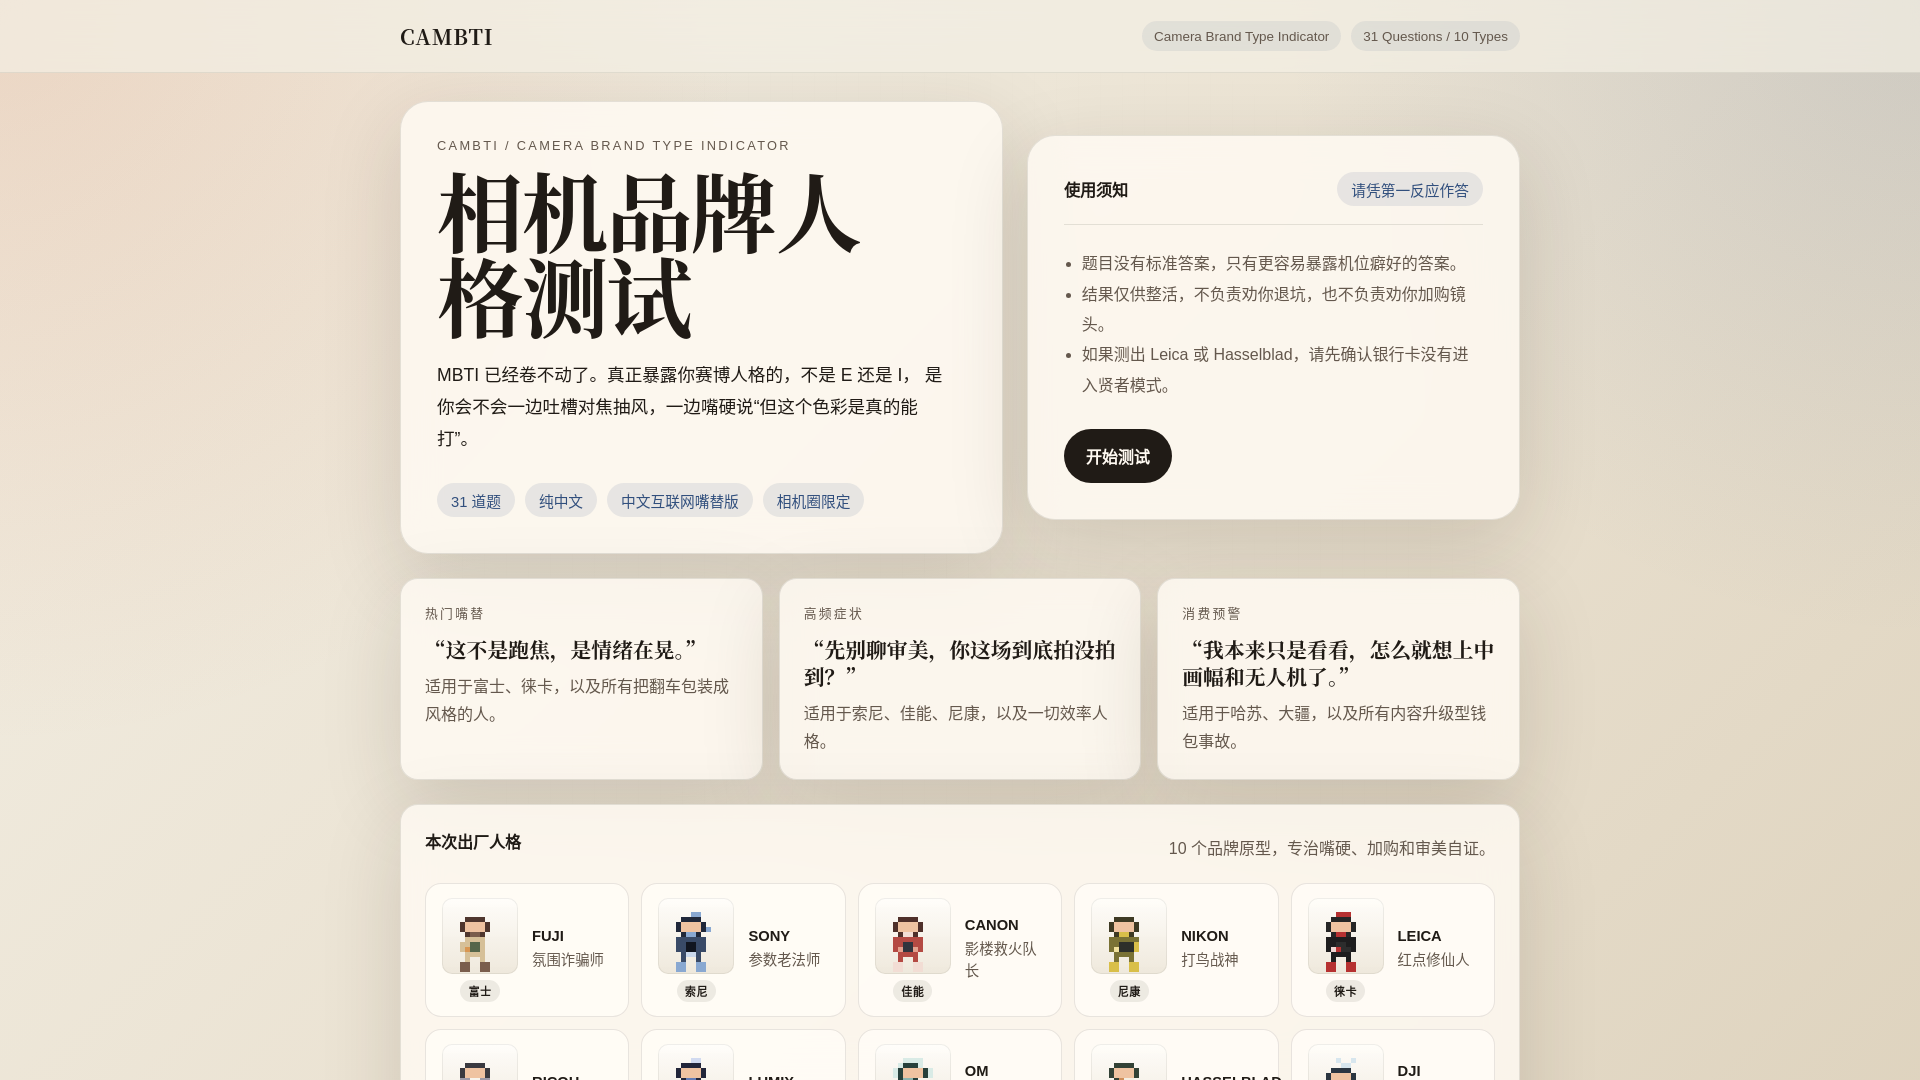Image resolution: width=1920 pixels, height=1080 pixels.
Task: Click the SONY pixel avatar
Action: [696, 936]
